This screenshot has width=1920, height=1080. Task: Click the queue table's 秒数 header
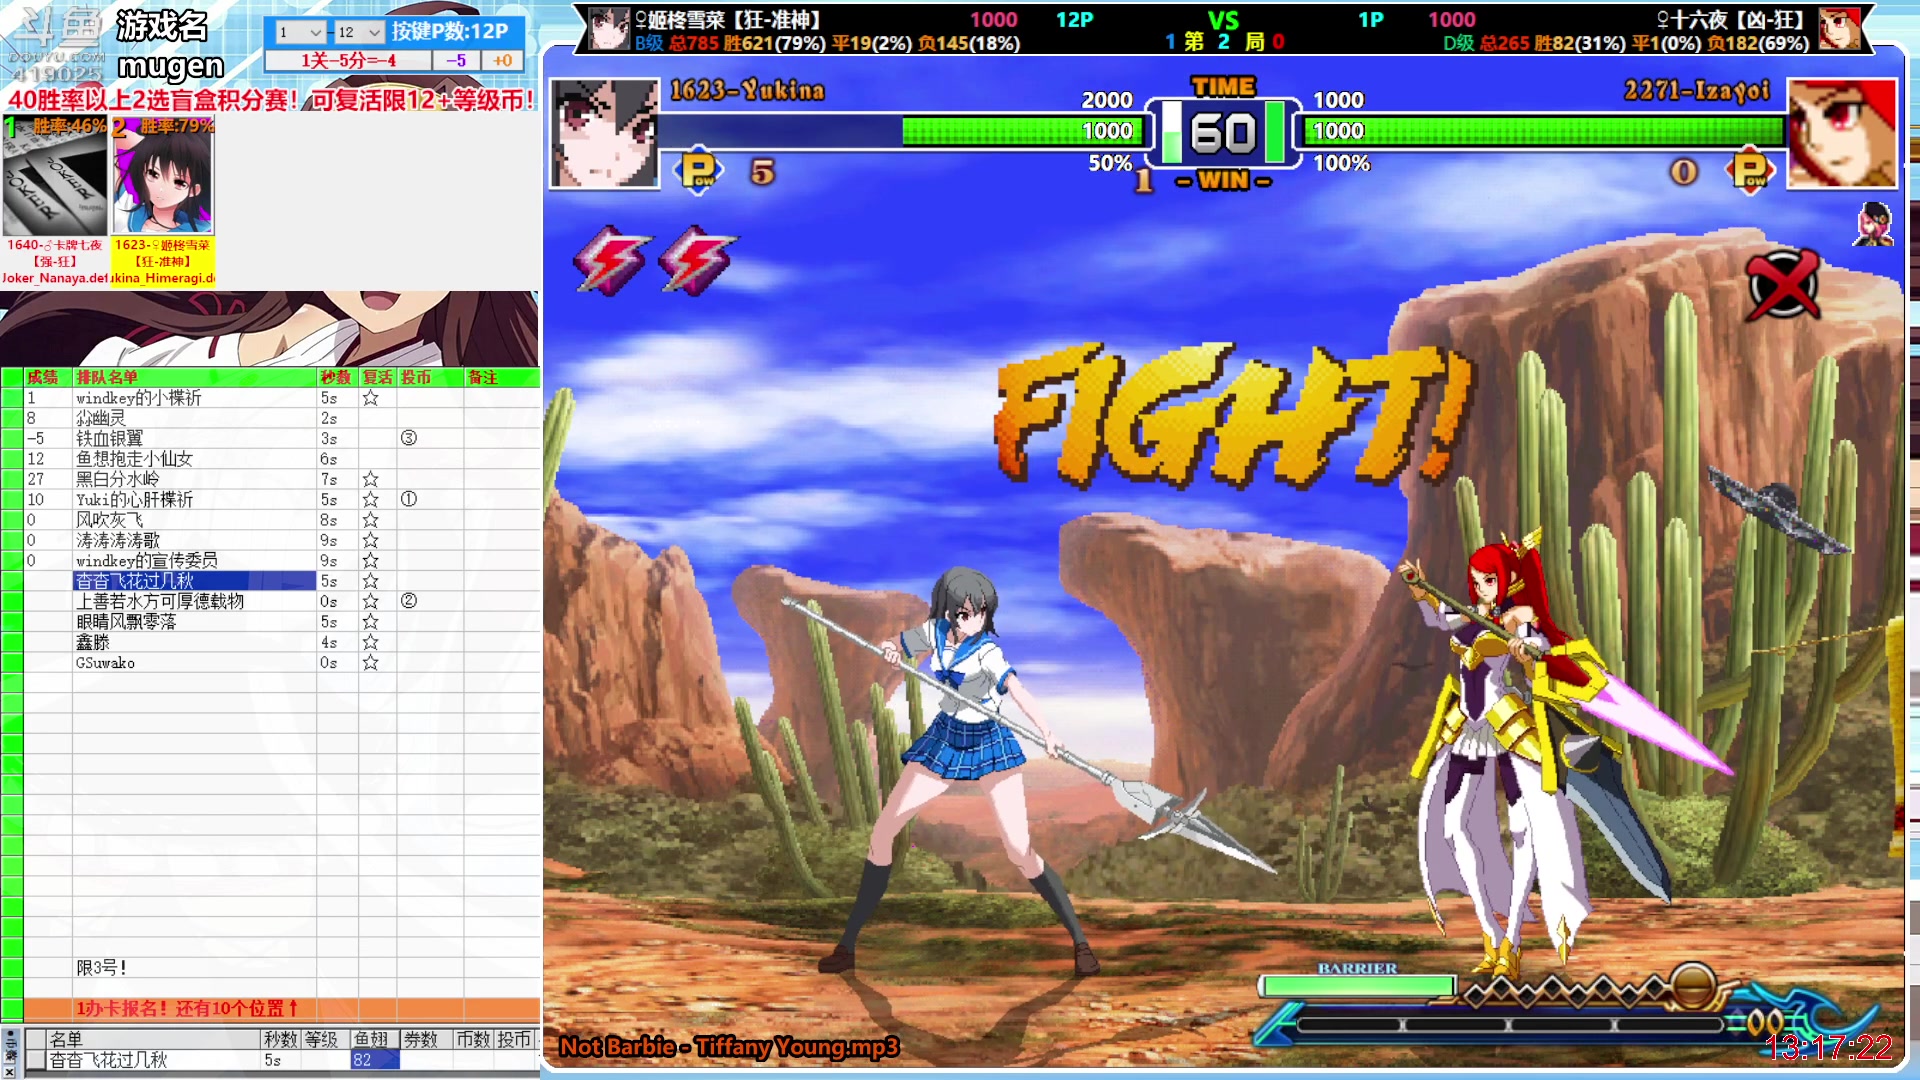click(x=337, y=377)
